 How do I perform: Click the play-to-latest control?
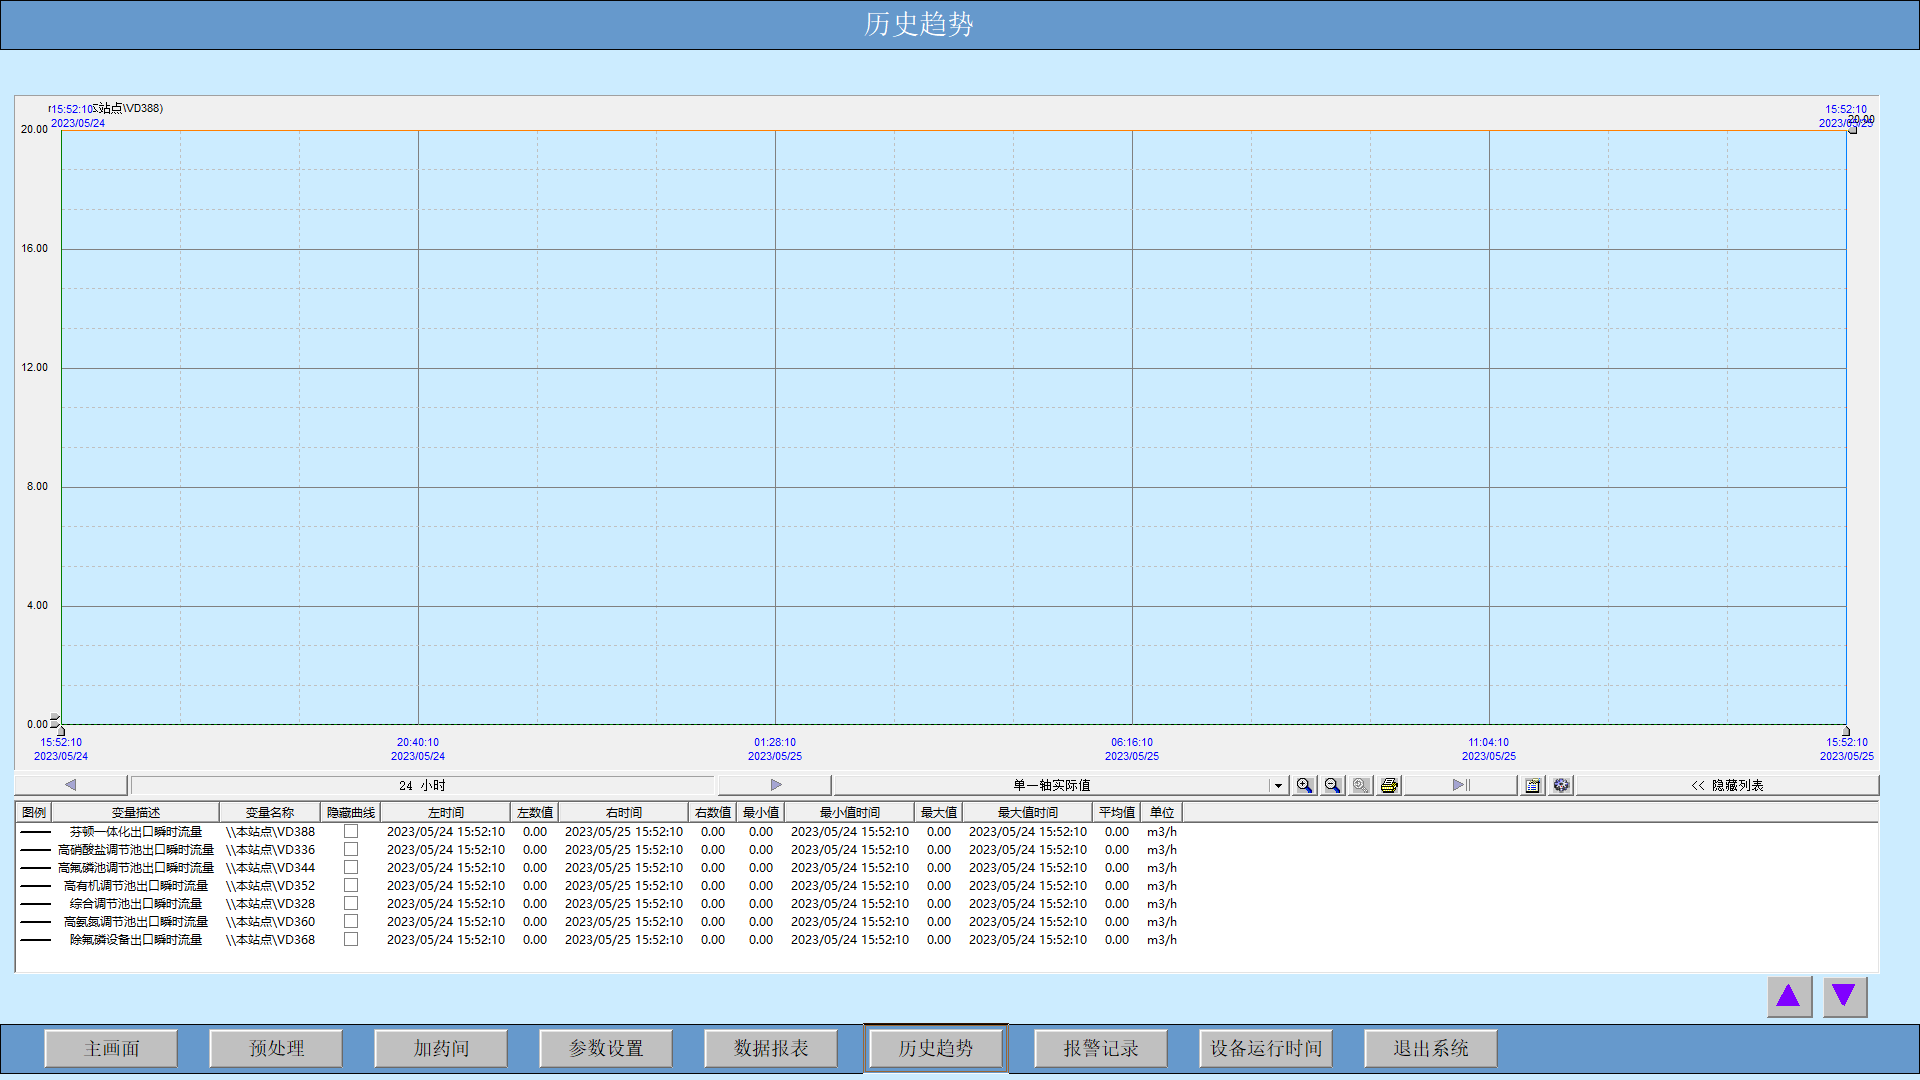click(1461, 785)
